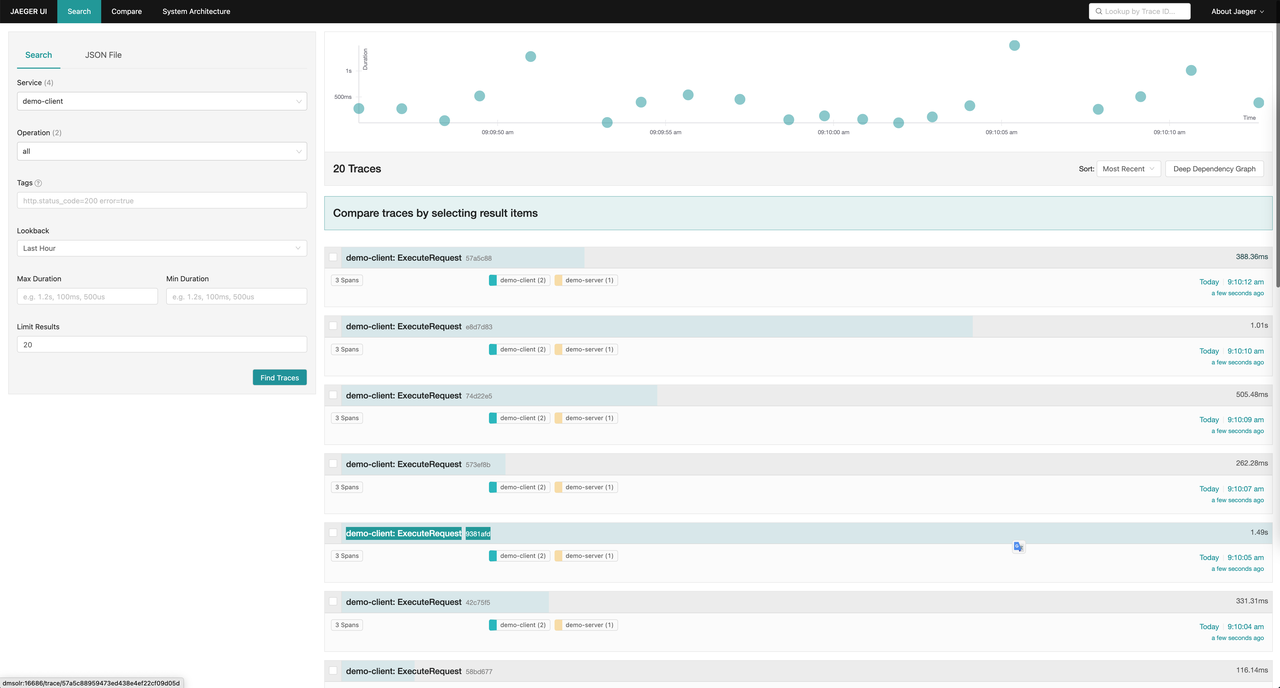Click the 3 Spans badge in trace 573ef8b
1280x688 pixels.
(347, 487)
